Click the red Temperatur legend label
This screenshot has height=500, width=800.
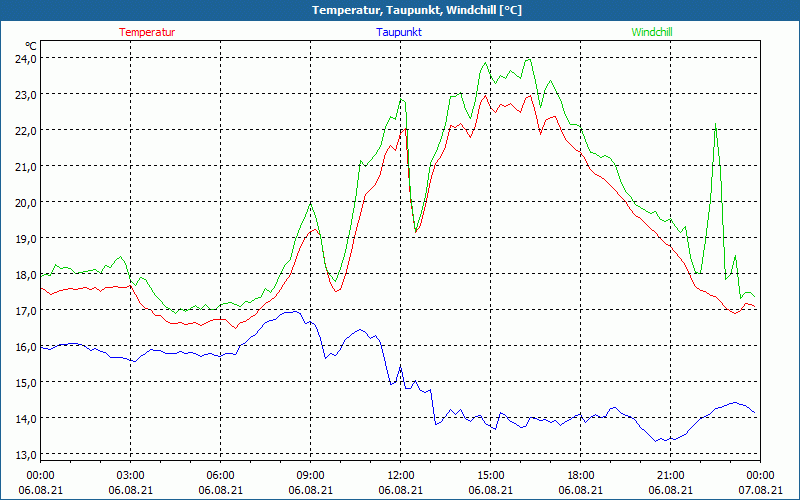click(x=147, y=32)
